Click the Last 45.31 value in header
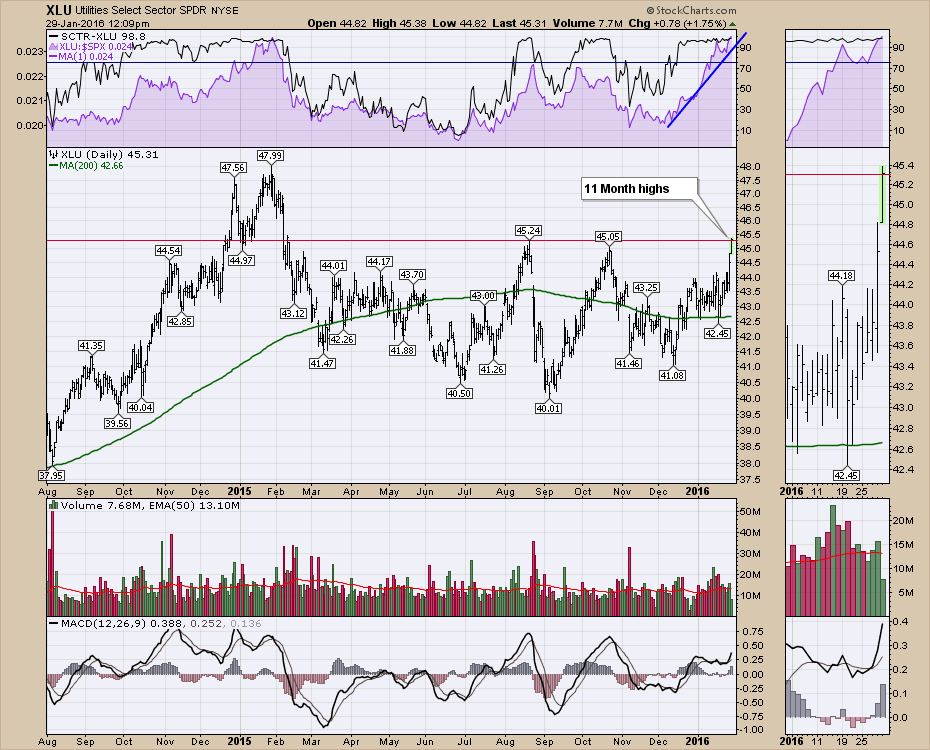Screen dimensions: 930x750 (x=533, y=24)
